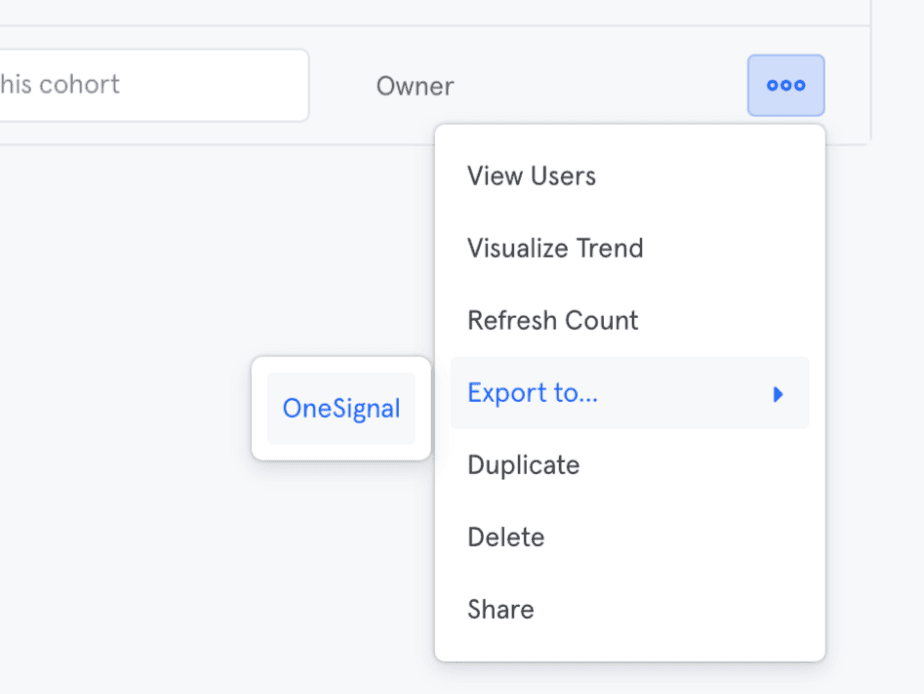Click the arrow beside Export to...
The height and width of the screenshot is (694, 924).
click(778, 394)
